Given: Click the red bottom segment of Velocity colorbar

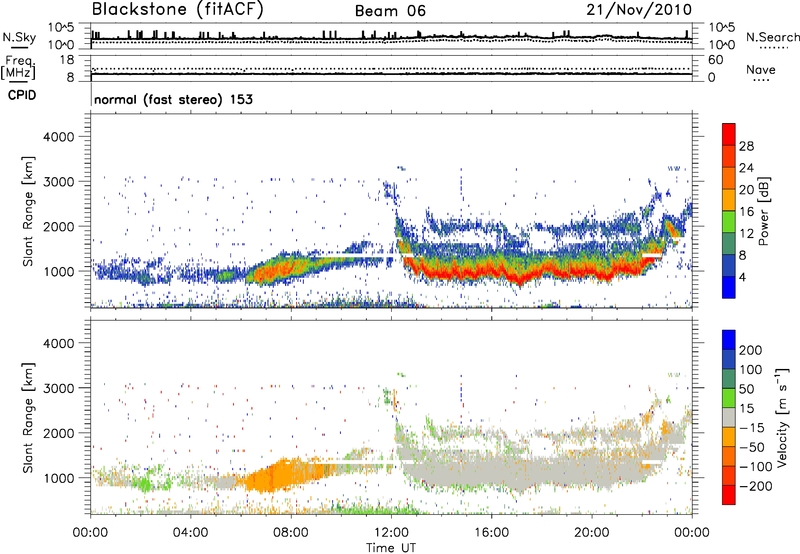Looking at the screenshot, I should pos(729,495).
